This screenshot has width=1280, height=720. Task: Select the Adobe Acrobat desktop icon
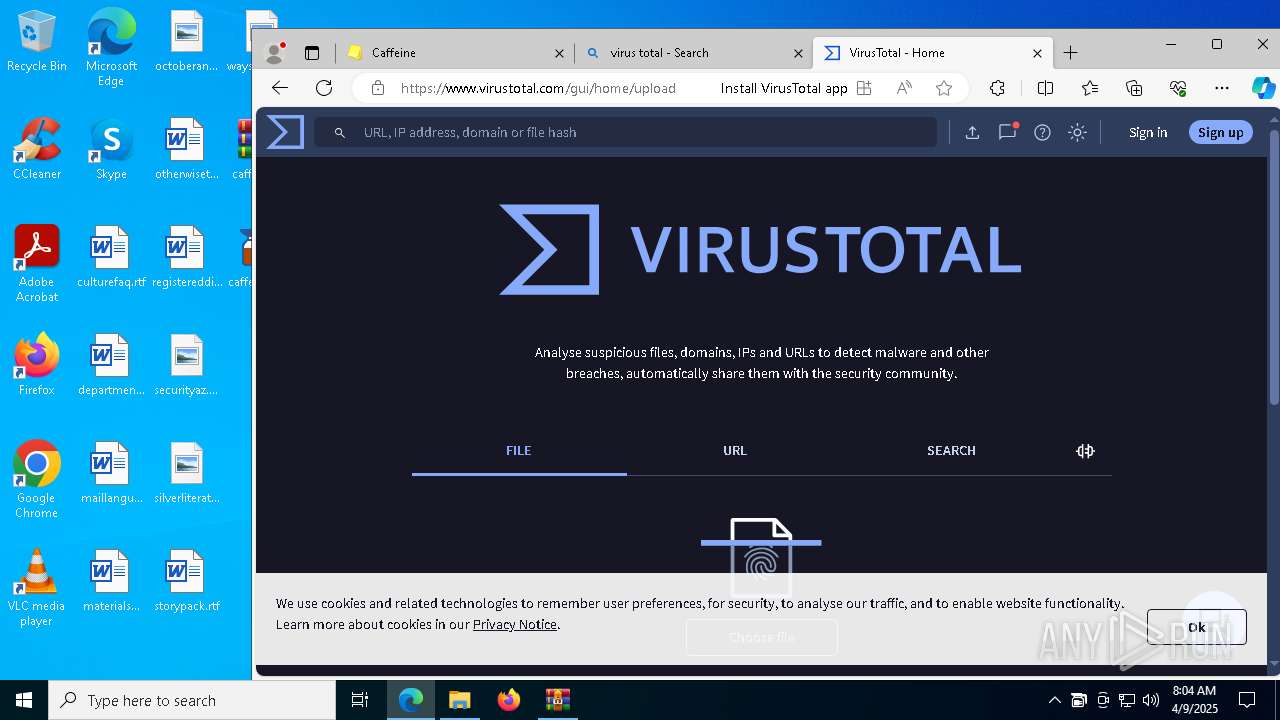pyautogui.click(x=37, y=264)
